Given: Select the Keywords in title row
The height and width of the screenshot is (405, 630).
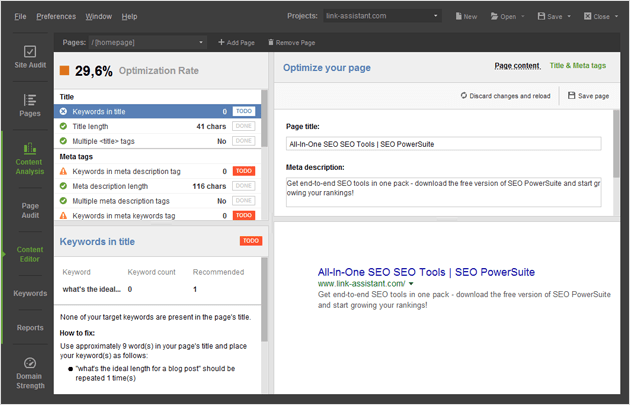Looking at the screenshot, I should (x=158, y=111).
